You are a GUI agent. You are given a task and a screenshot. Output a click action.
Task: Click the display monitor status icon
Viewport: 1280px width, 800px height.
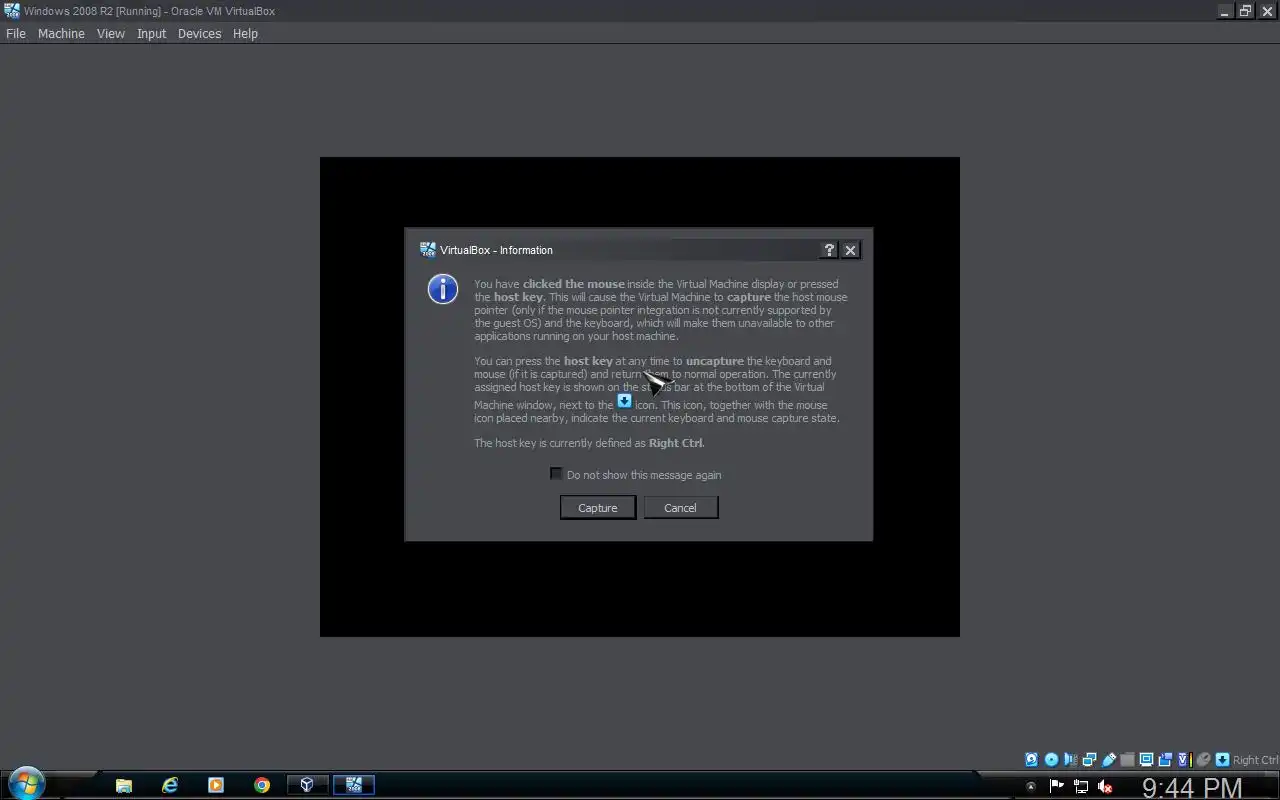tap(1147, 759)
